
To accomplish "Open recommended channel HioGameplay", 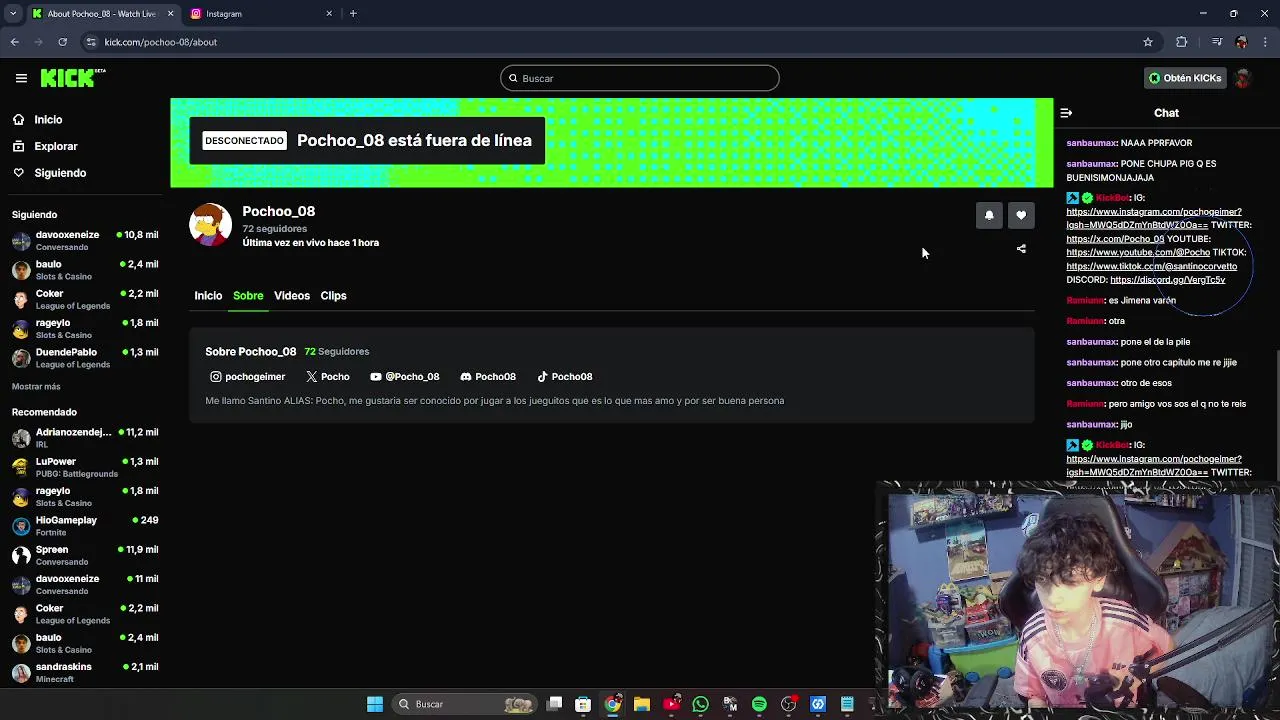I will pyautogui.click(x=85, y=526).
